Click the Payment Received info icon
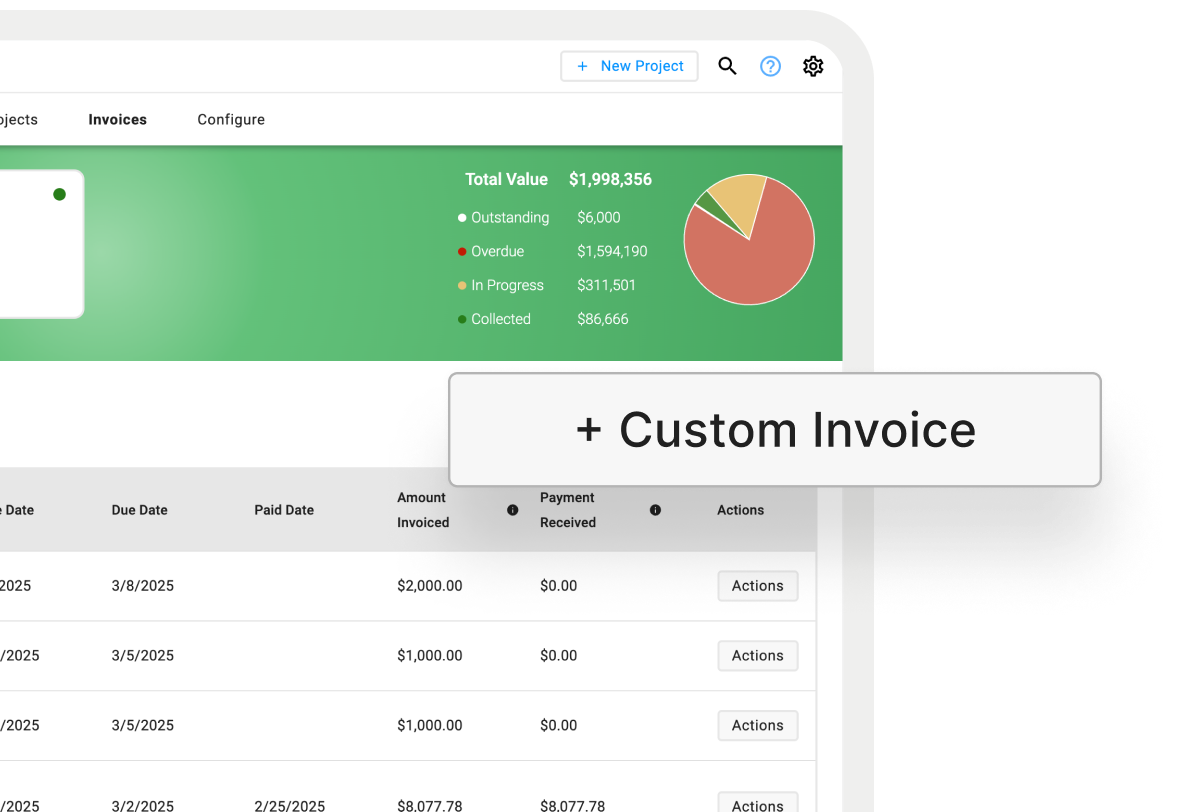 tap(656, 510)
